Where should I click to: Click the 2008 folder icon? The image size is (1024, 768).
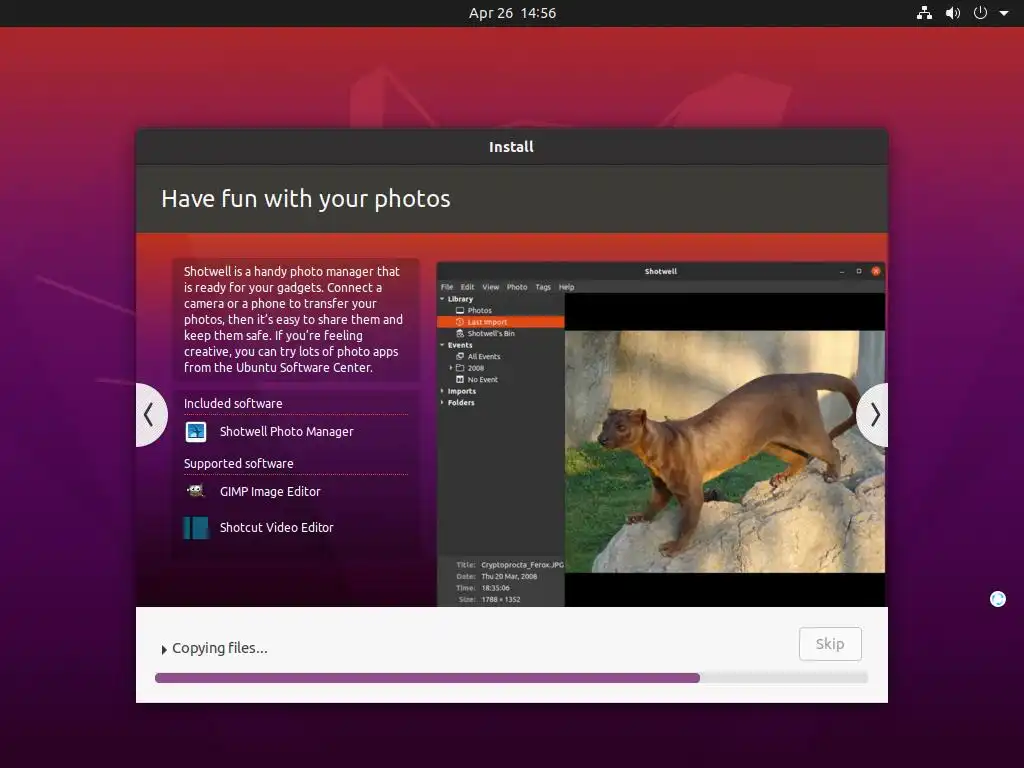[460, 368]
